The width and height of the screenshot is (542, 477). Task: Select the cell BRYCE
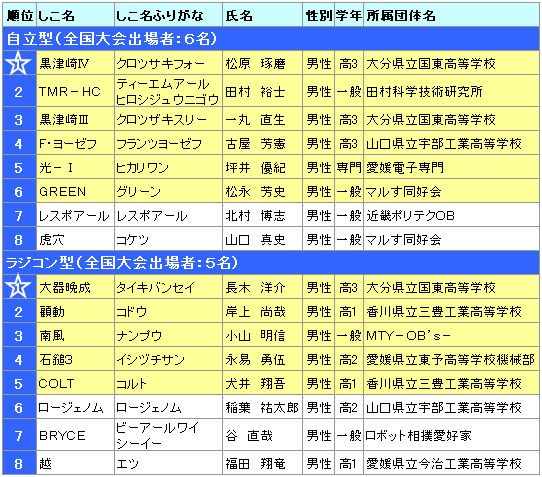(x=75, y=435)
